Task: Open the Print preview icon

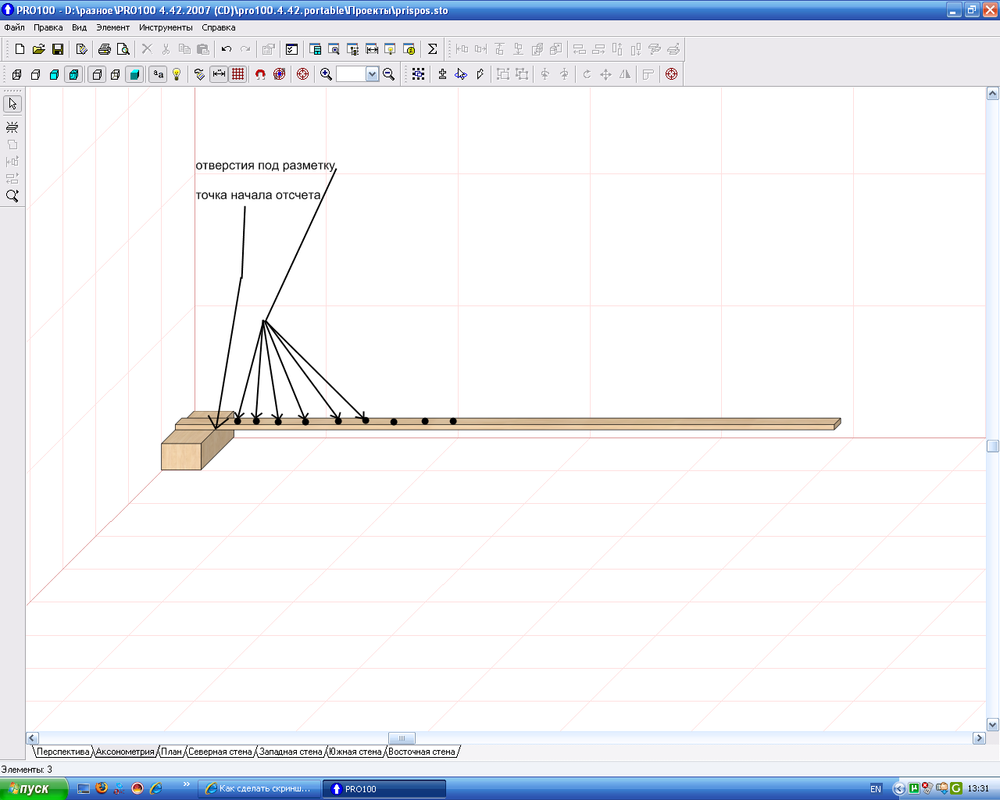Action: pos(123,49)
